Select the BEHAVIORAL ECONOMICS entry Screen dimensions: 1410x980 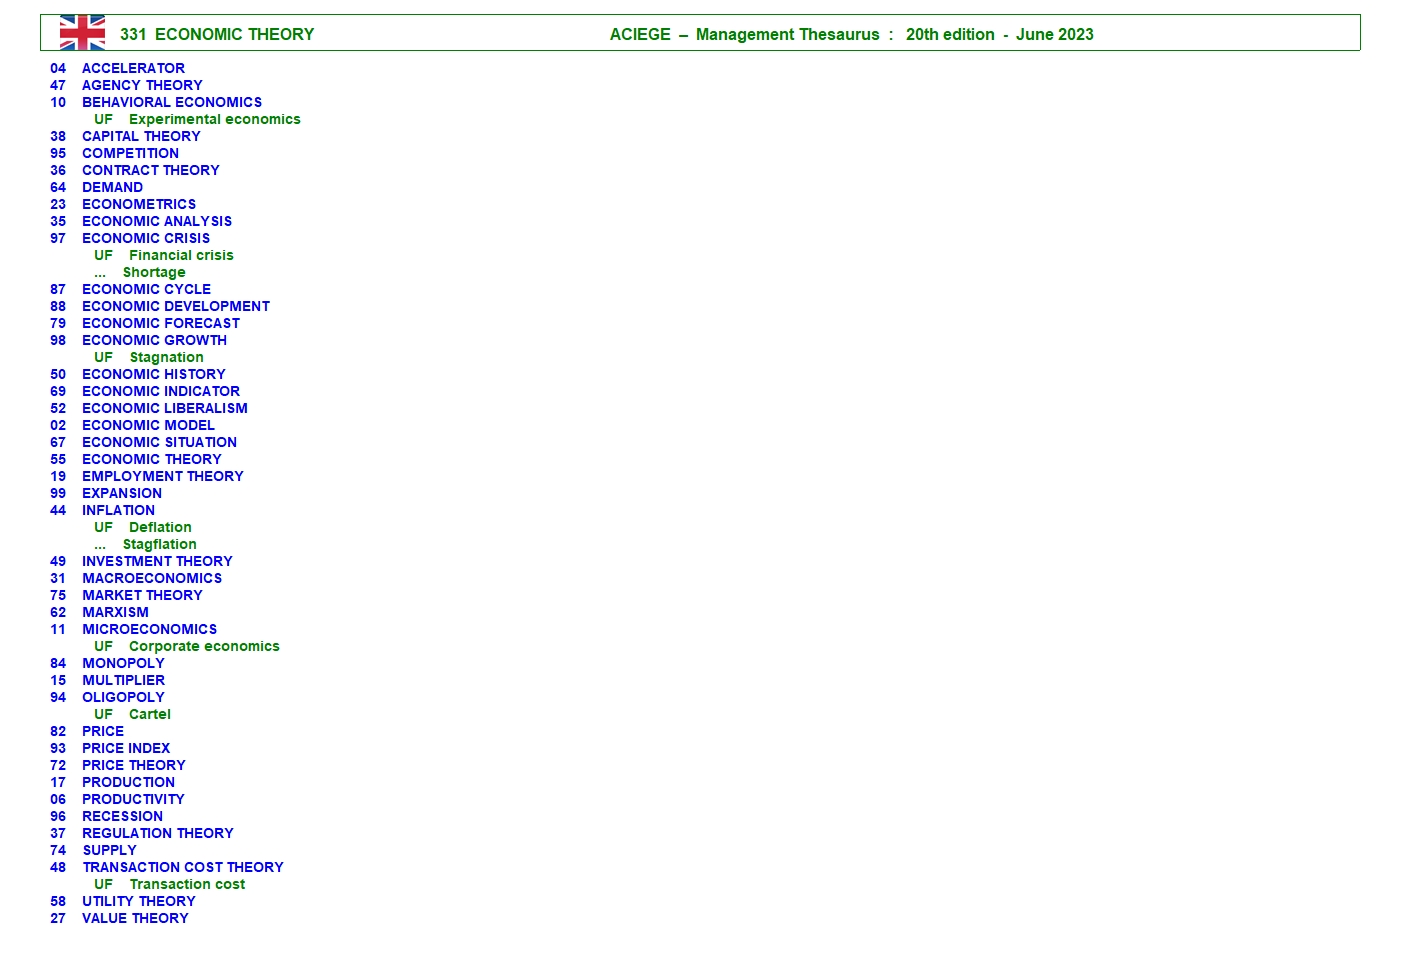point(171,102)
